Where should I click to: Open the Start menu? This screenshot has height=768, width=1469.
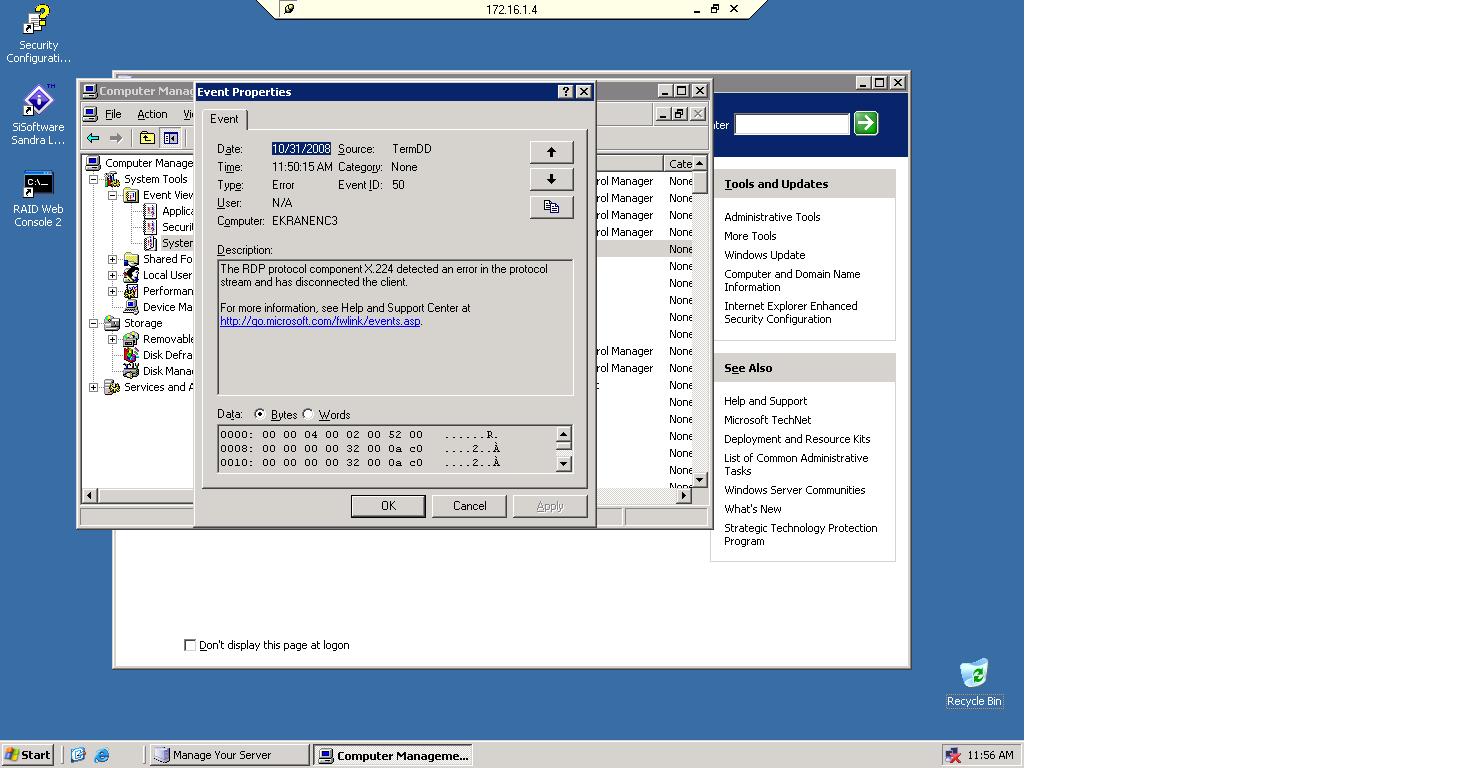28,755
